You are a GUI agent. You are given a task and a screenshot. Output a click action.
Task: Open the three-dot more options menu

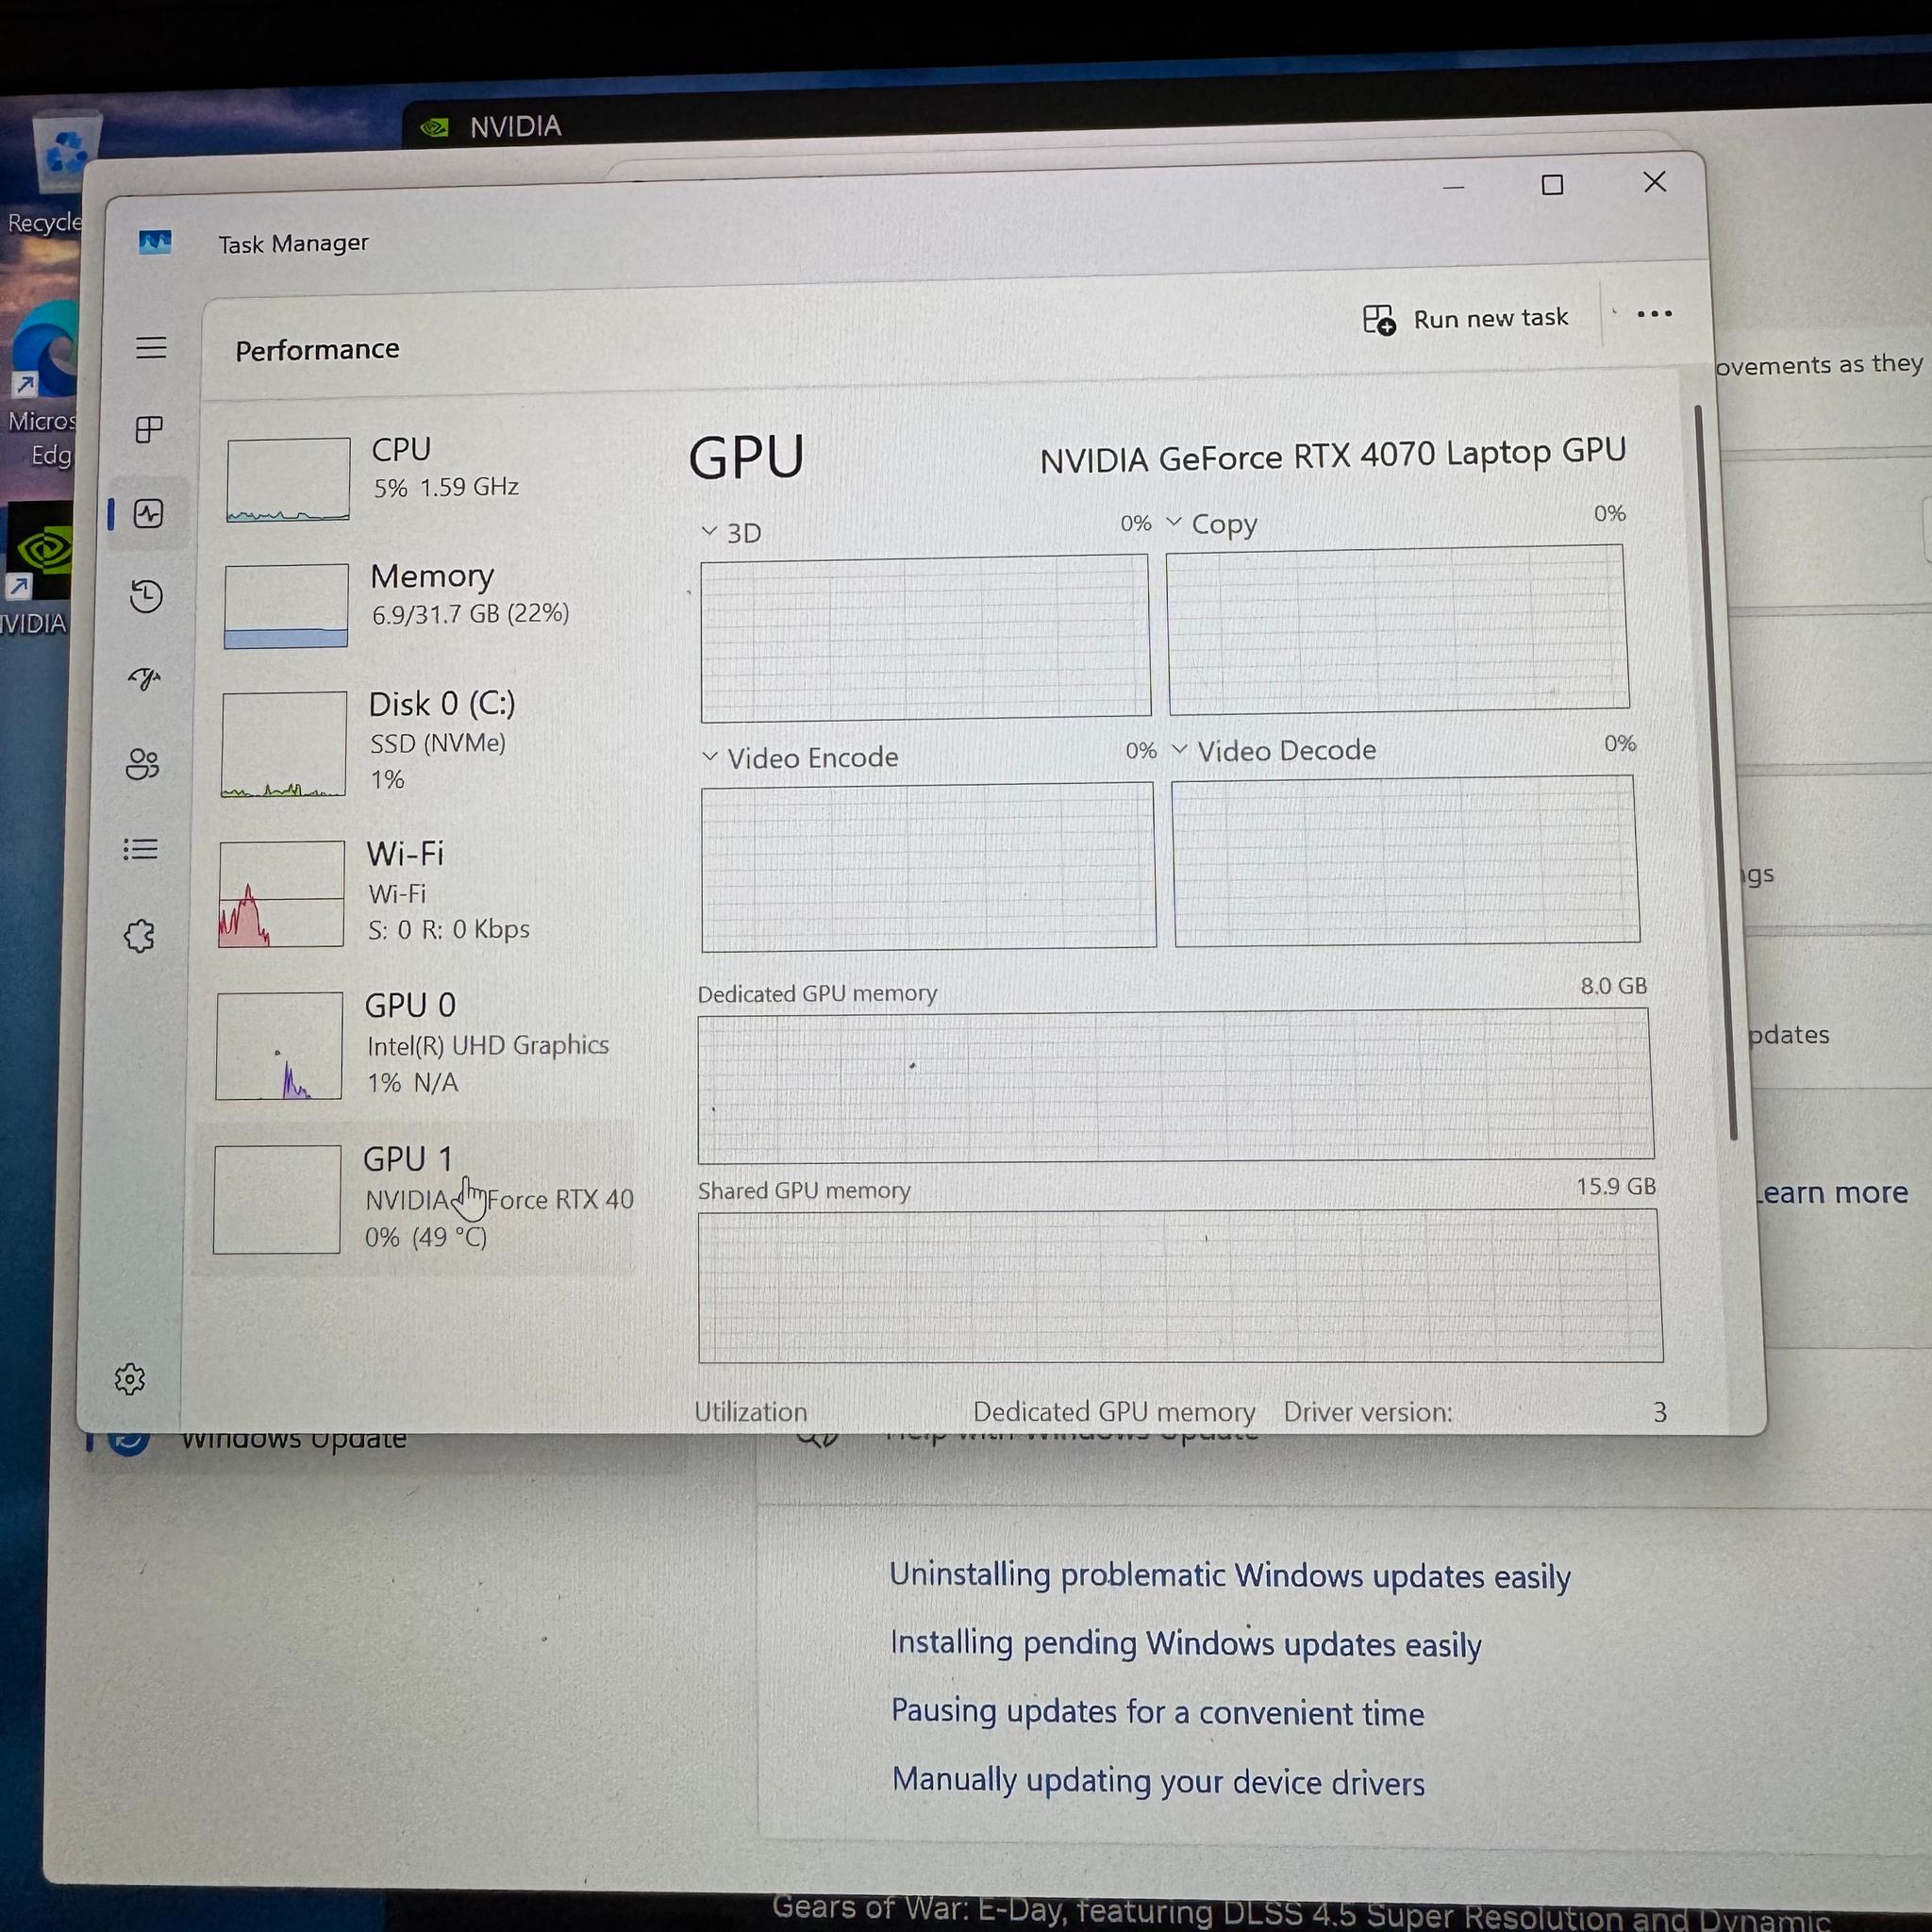1654,314
